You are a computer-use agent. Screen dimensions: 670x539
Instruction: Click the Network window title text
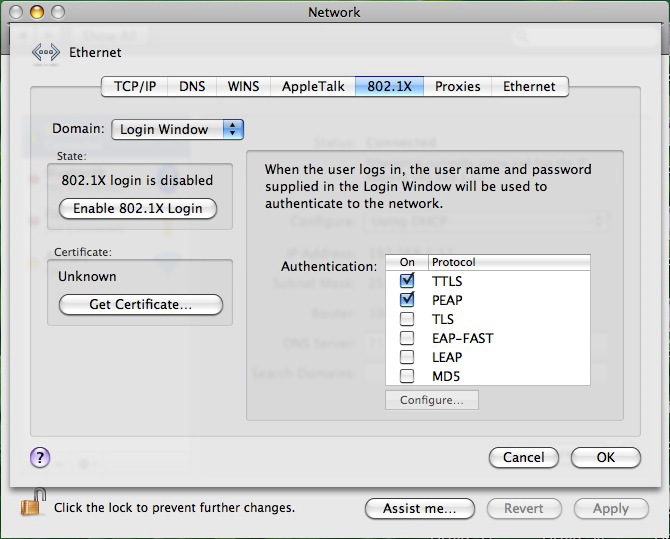click(x=334, y=12)
